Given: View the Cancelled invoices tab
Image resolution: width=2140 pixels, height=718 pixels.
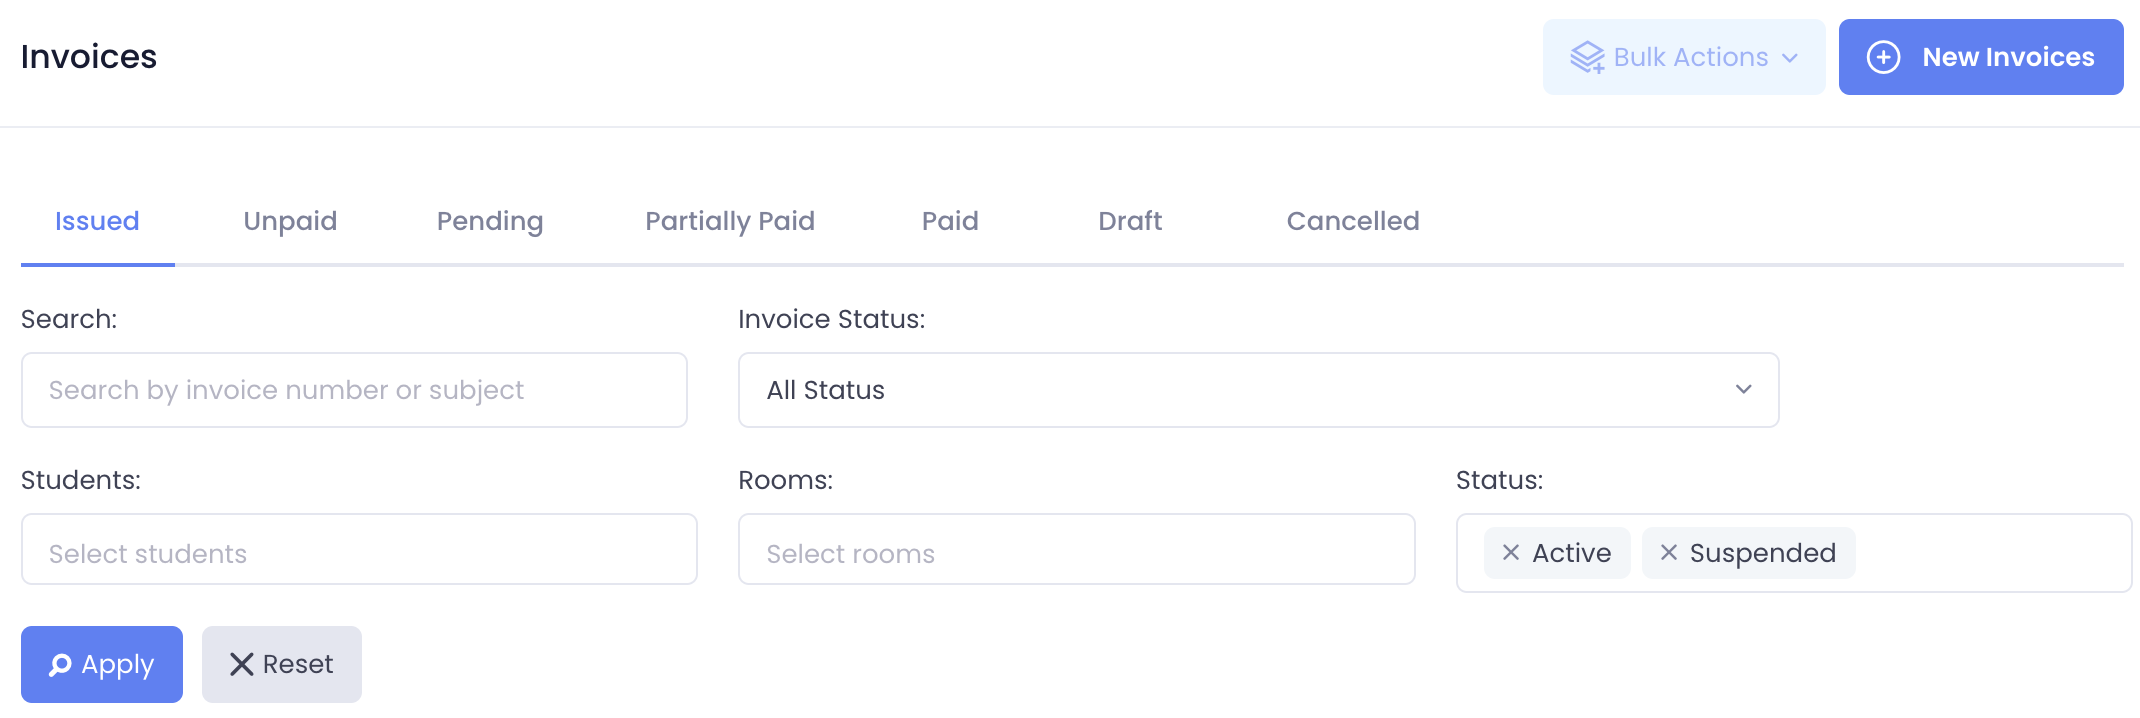Looking at the screenshot, I should point(1353,221).
